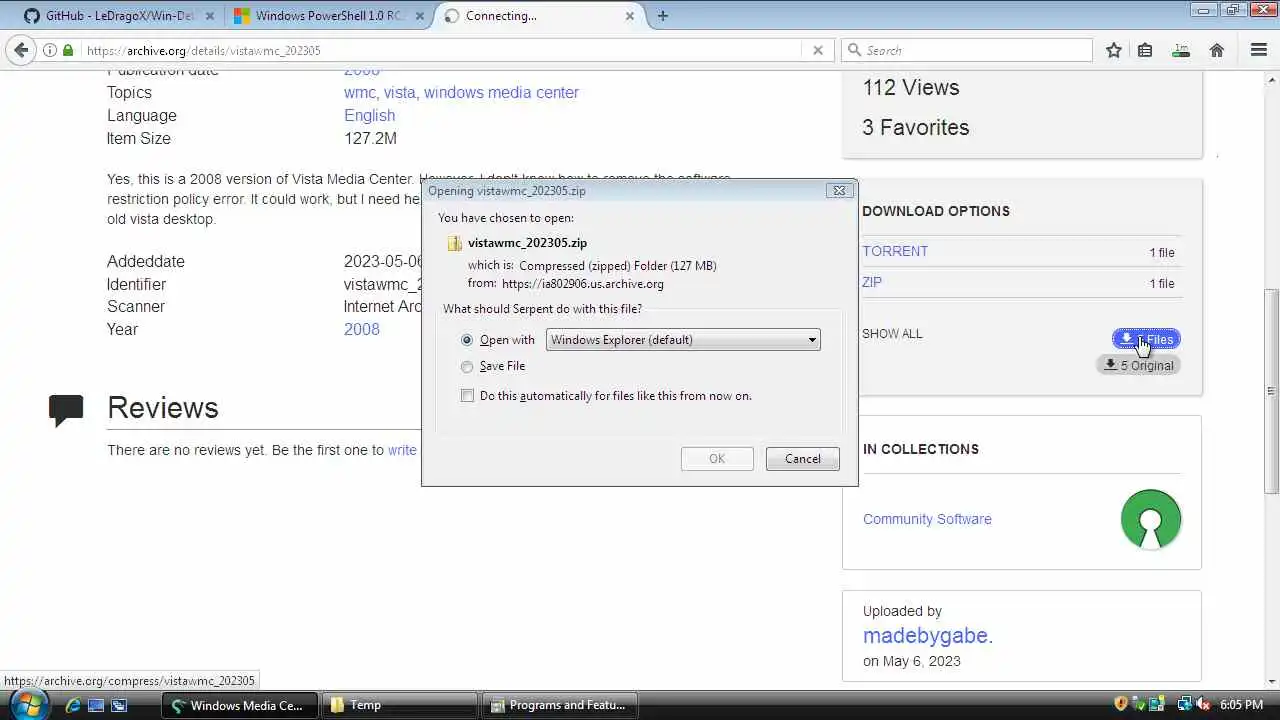
Task: Stop loading the page in address bar
Action: click(x=817, y=50)
